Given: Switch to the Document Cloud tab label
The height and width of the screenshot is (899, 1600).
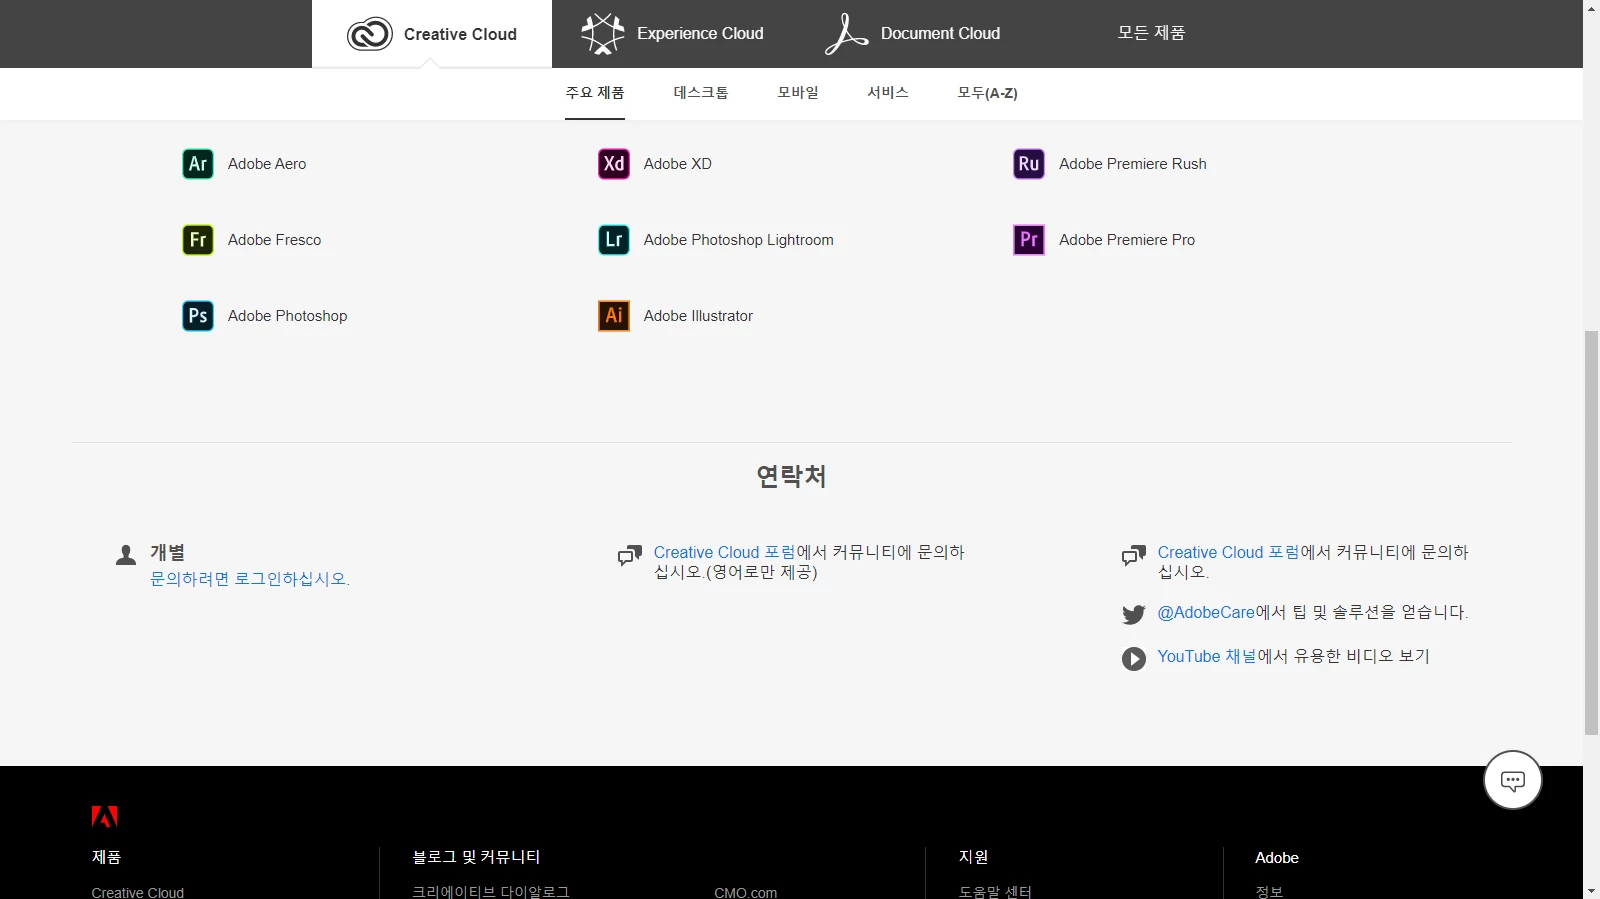Looking at the screenshot, I should click(940, 33).
